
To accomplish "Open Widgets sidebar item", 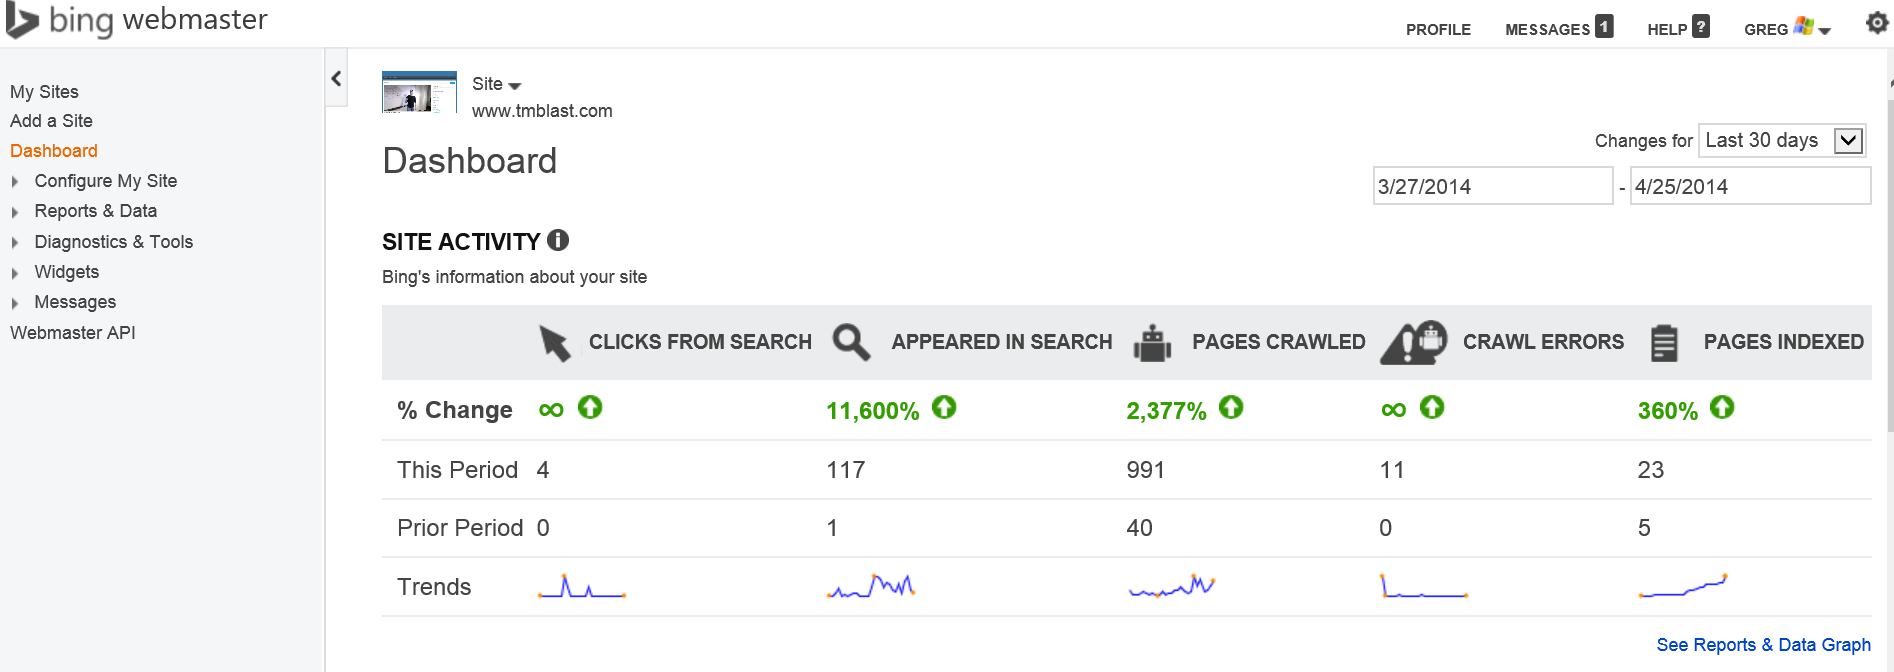I will click(67, 272).
